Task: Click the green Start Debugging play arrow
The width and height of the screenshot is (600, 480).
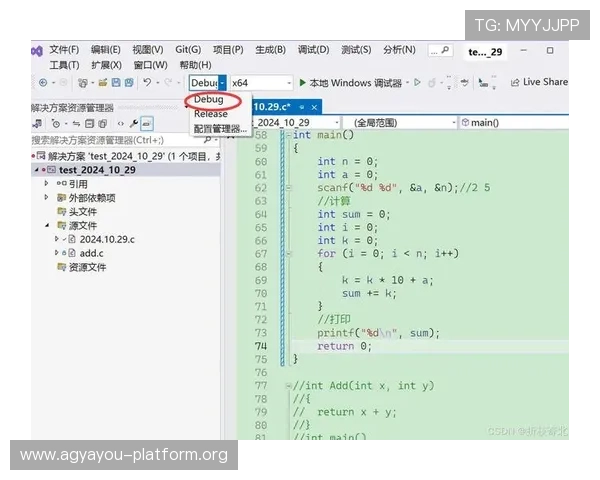Action: point(302,82)
